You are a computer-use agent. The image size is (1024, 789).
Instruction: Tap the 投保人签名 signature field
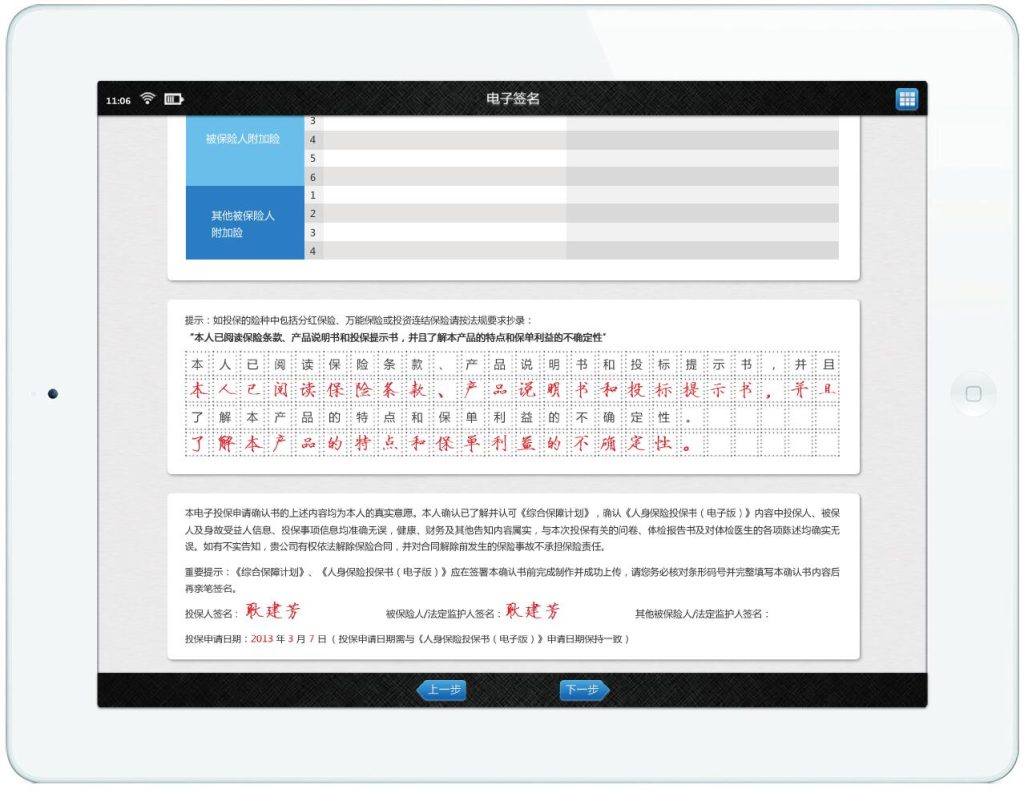[272, 611]
